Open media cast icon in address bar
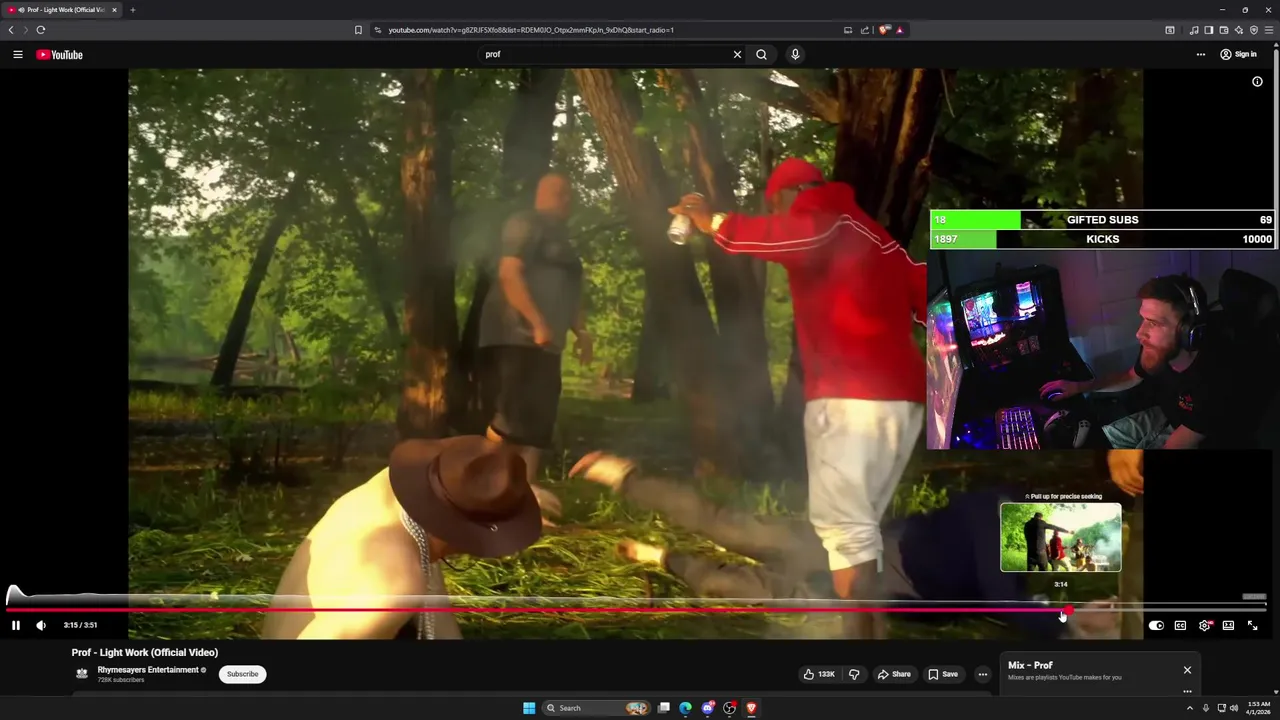This screenshot has width=1280, height=720. click(848, 30)
